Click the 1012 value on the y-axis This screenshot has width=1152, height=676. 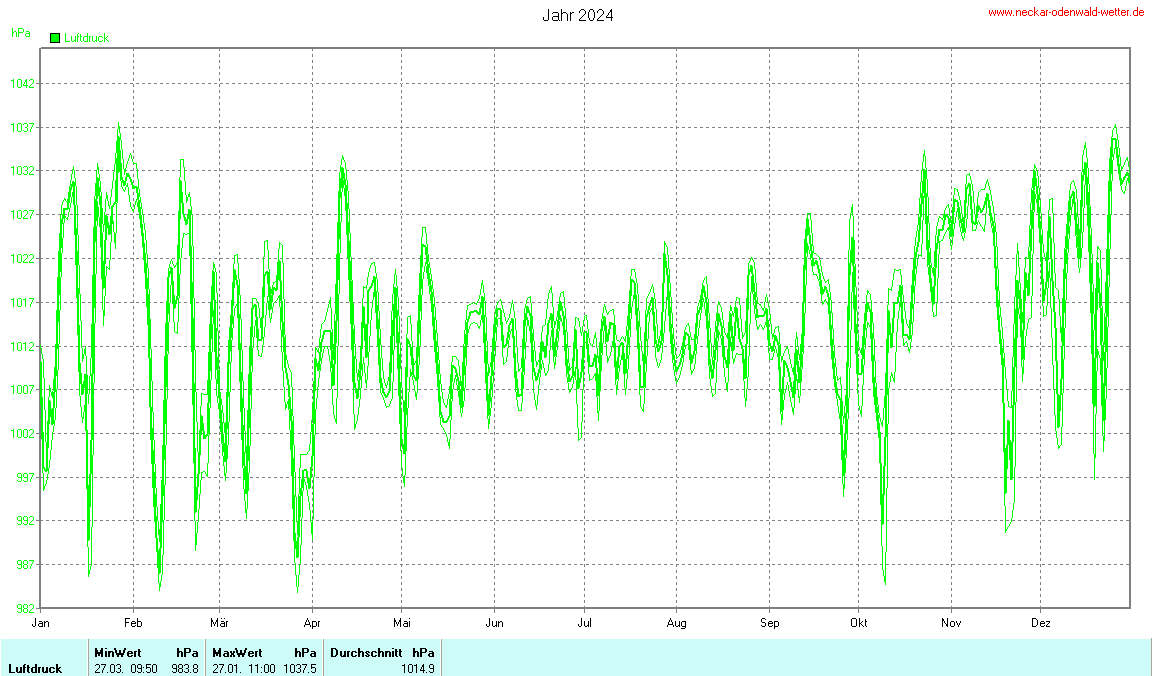click(22, 346)
